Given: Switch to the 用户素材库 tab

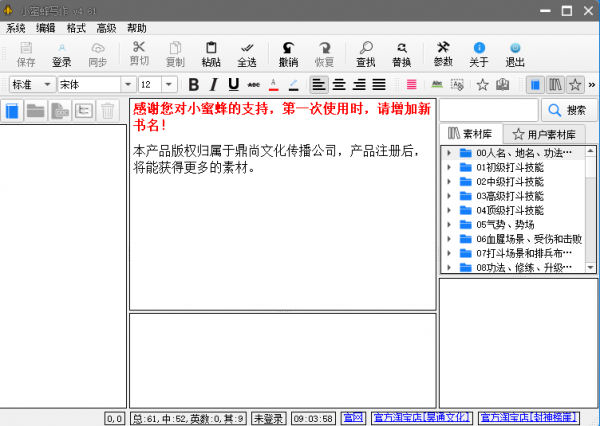Looking at the screenshot, I should point(544,133).
